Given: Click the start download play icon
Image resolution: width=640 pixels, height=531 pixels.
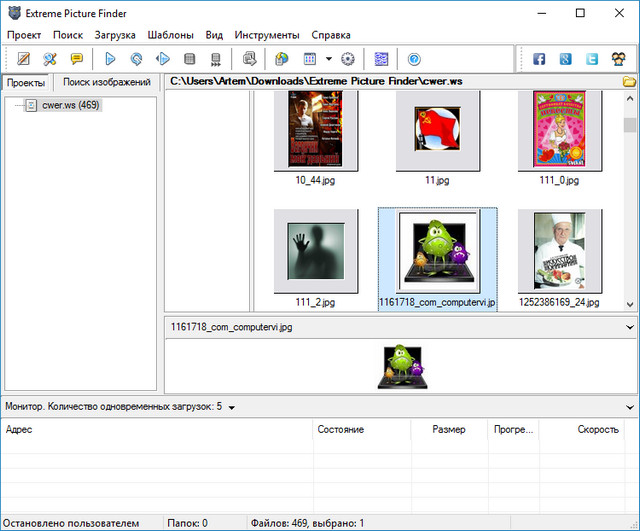Looking at the screenshot, I should pos(111,59).
